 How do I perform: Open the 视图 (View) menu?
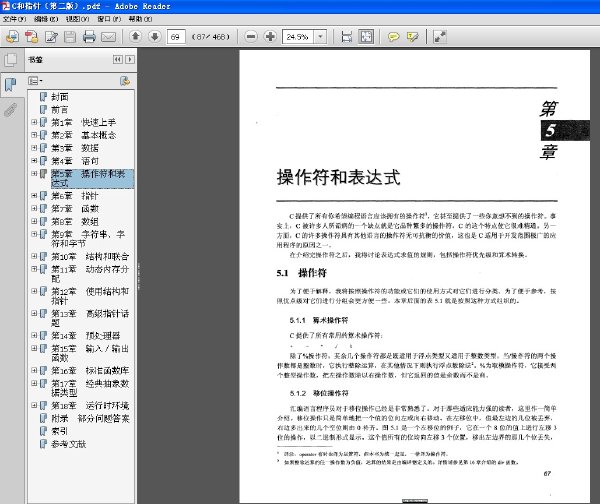point(77,19)
